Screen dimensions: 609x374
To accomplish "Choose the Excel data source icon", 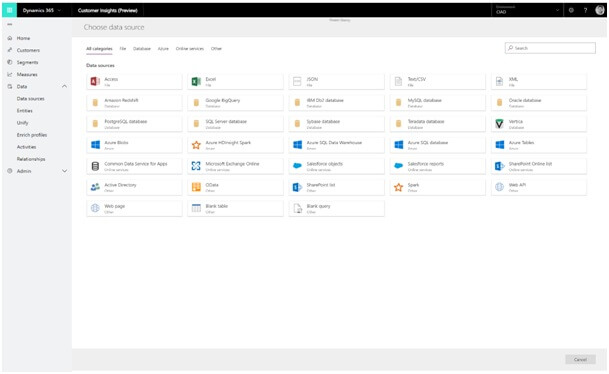I will (196, 81).
